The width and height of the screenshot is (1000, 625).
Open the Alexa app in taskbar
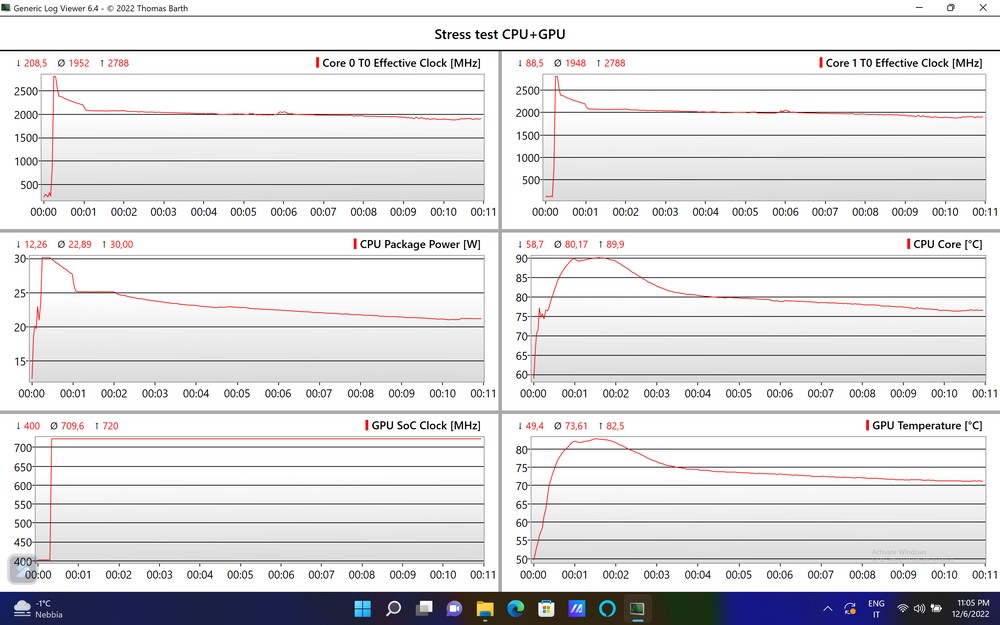(x=607, y=608)
